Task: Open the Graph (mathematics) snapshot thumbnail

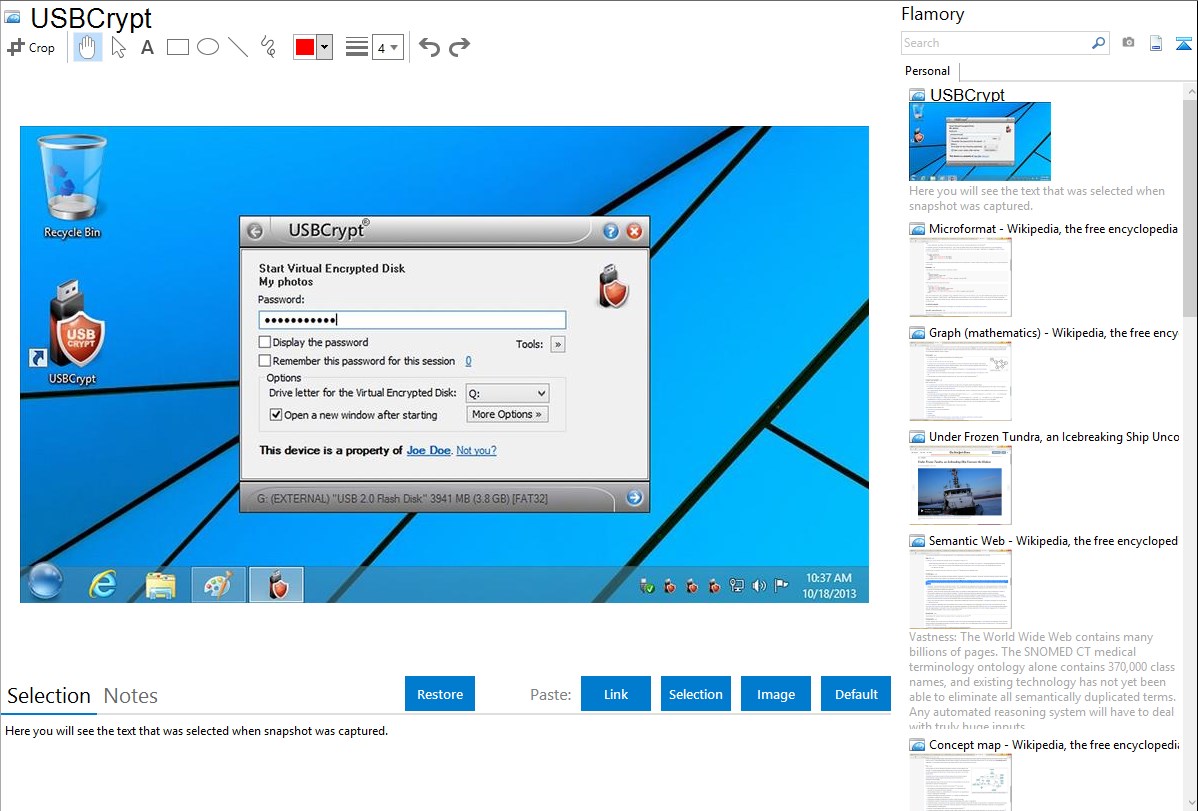Action: (x=960, y=381)
